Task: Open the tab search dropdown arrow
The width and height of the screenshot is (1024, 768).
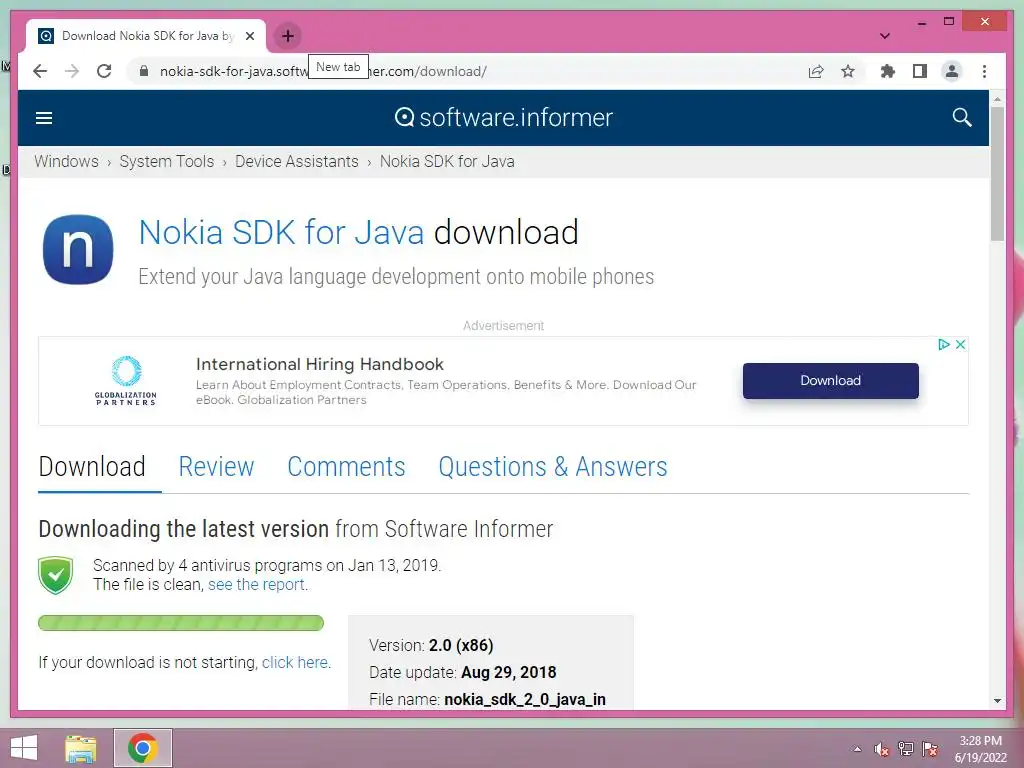Action: (885, 36)
